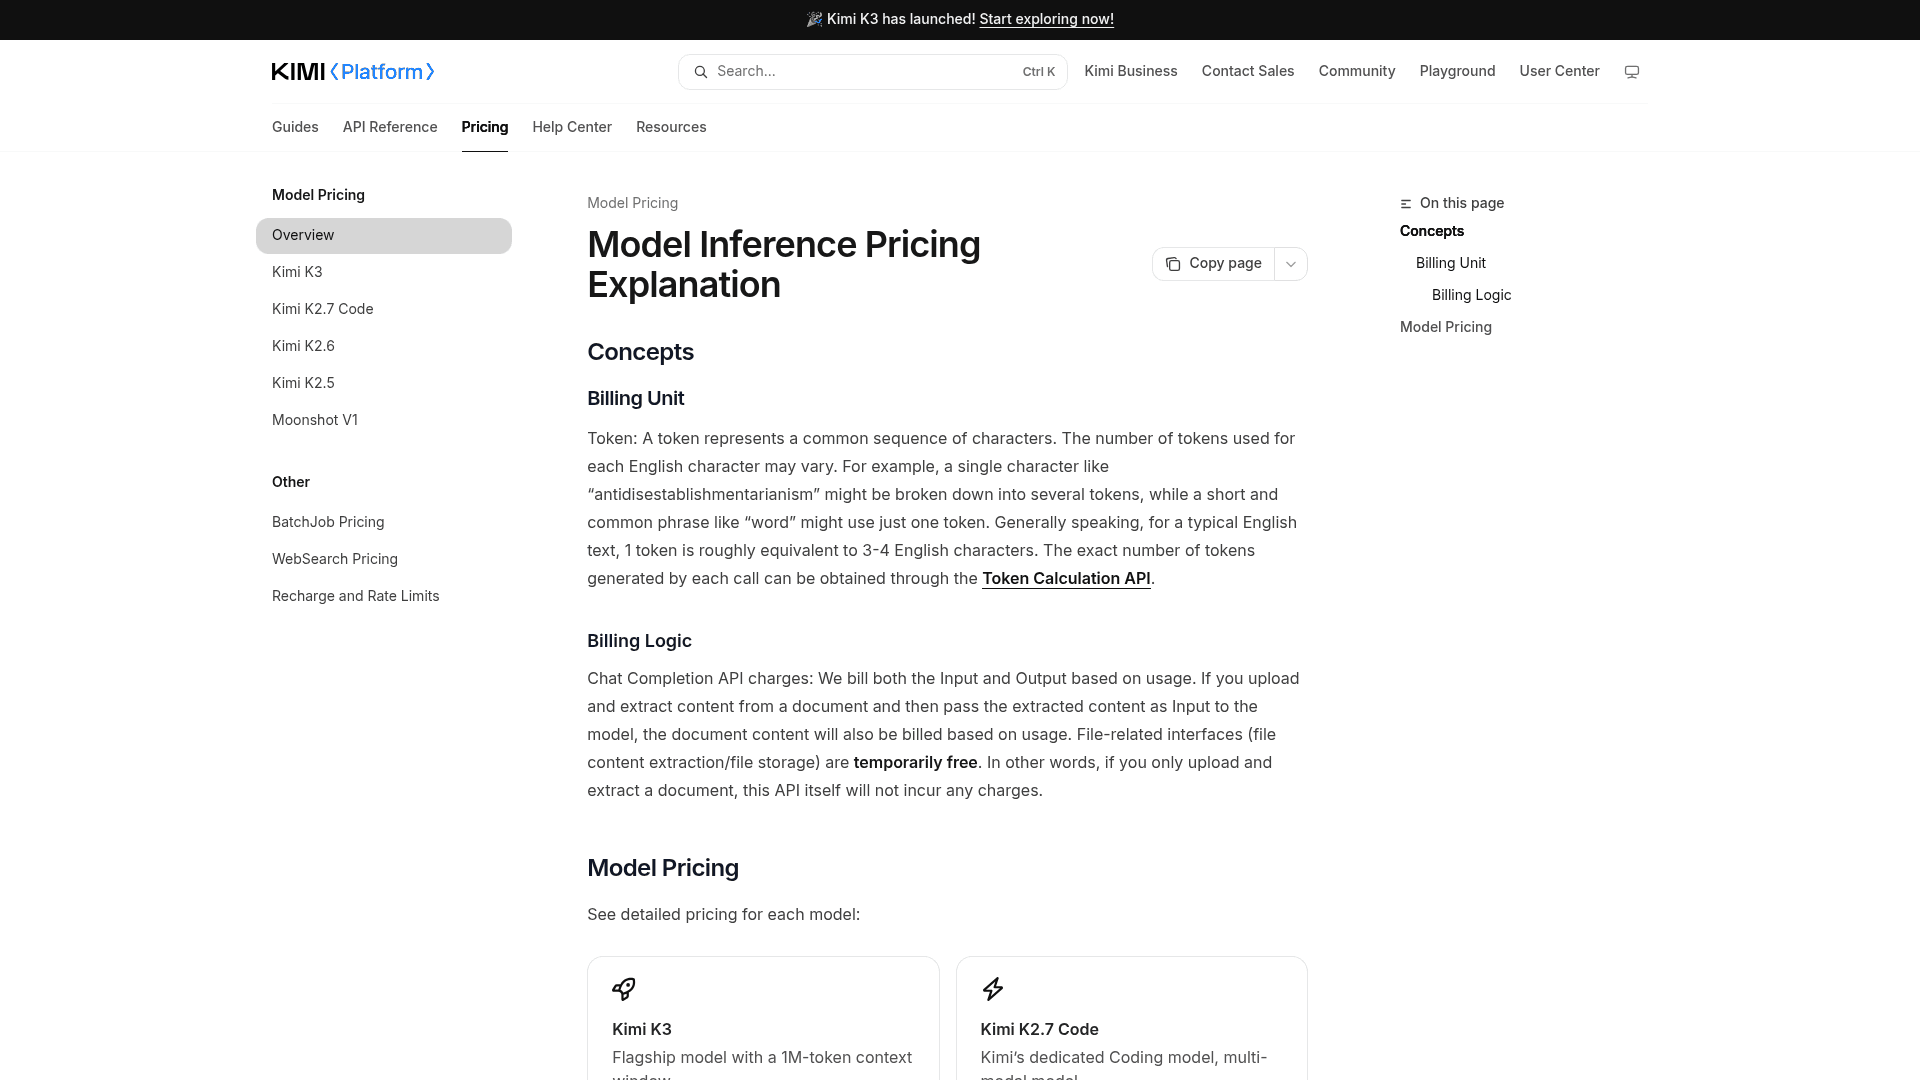Open Kimi Business link

click(1131, 71)
